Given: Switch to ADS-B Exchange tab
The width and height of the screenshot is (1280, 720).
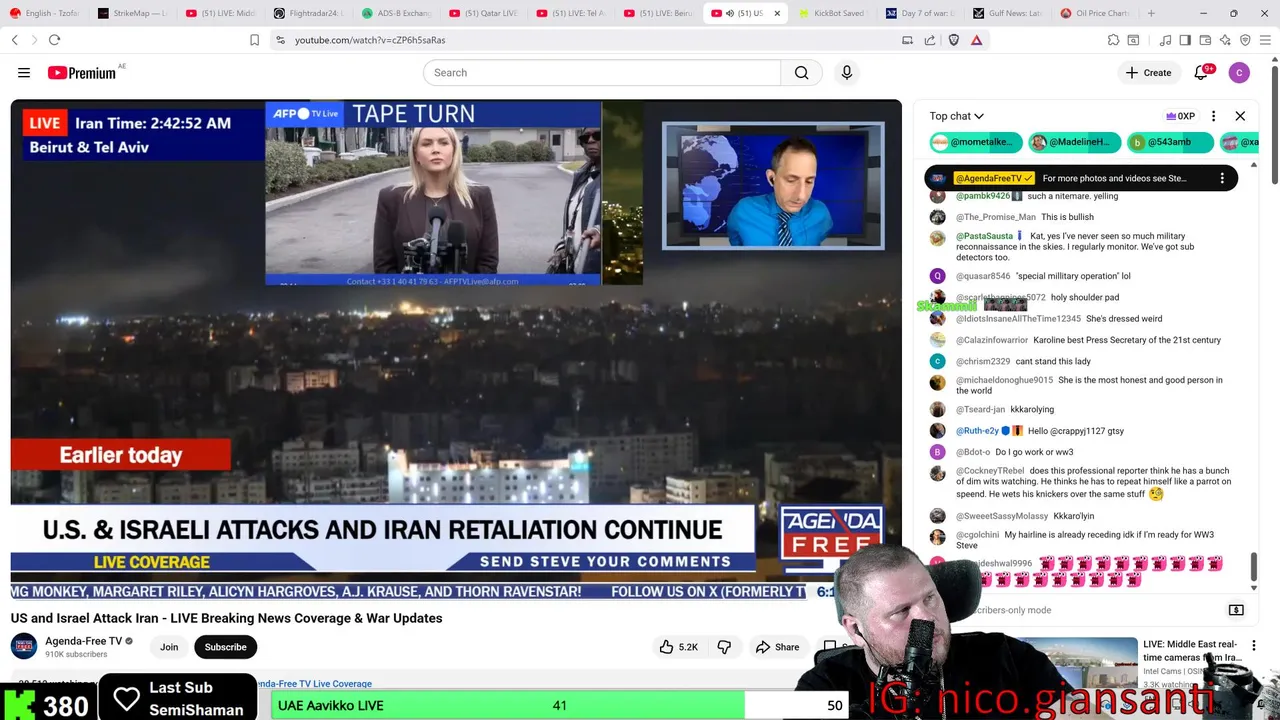Looking at the screenshot, I should [396, 13].
